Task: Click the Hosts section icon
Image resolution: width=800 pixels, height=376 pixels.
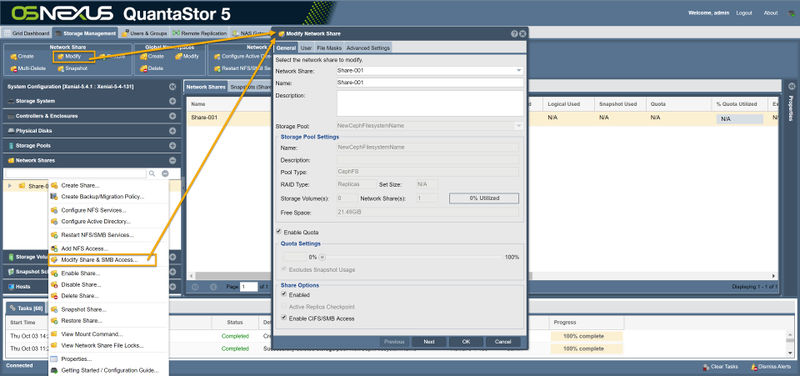Action: click(x=11, y=287)
